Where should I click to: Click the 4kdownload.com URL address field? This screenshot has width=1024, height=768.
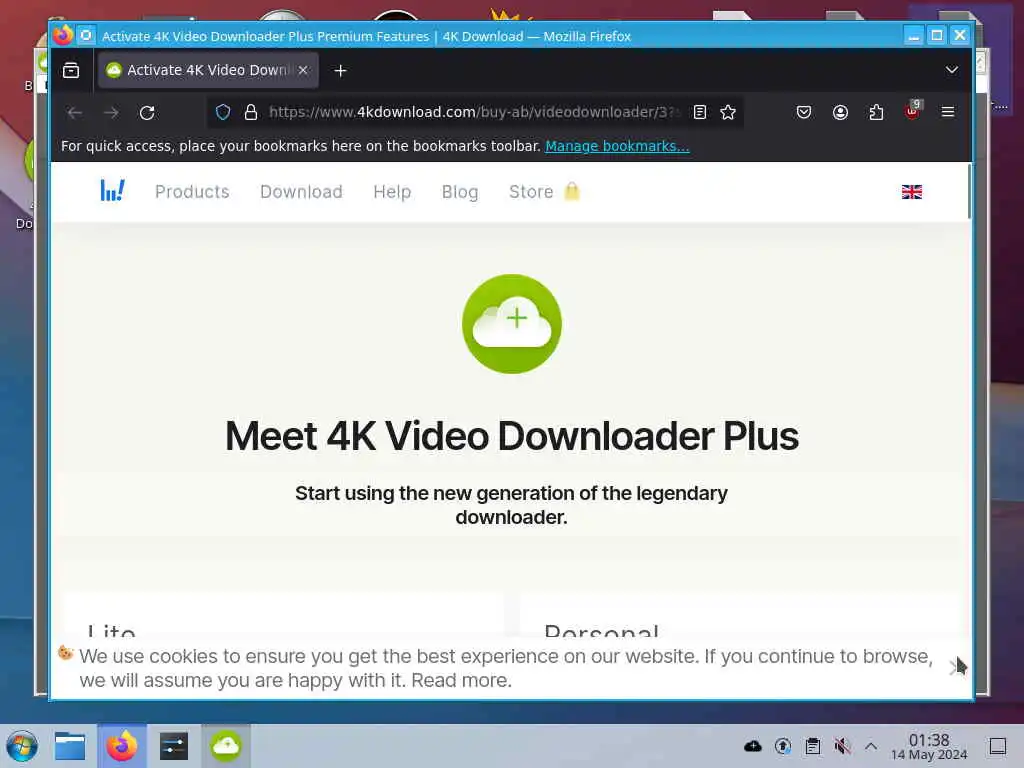pos(473,112)
